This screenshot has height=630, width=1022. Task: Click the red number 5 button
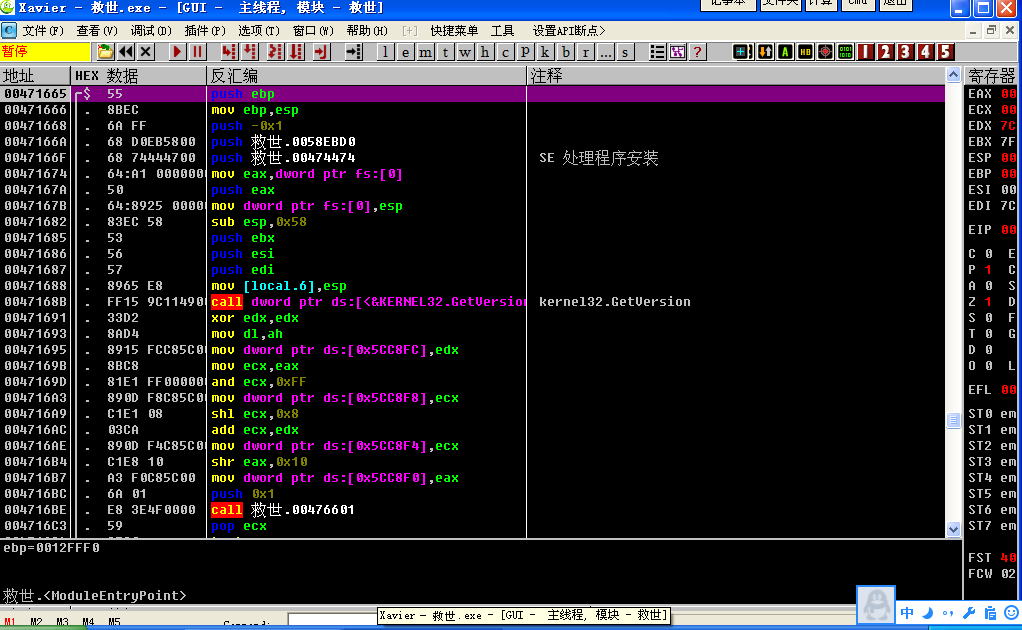[946, 52]
